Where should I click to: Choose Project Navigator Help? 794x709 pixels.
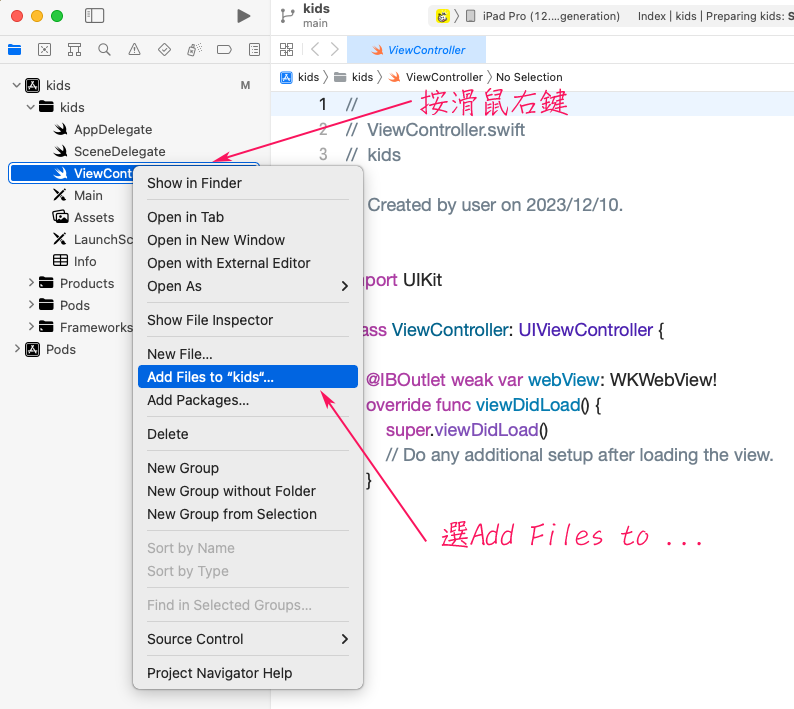[248, 673]
